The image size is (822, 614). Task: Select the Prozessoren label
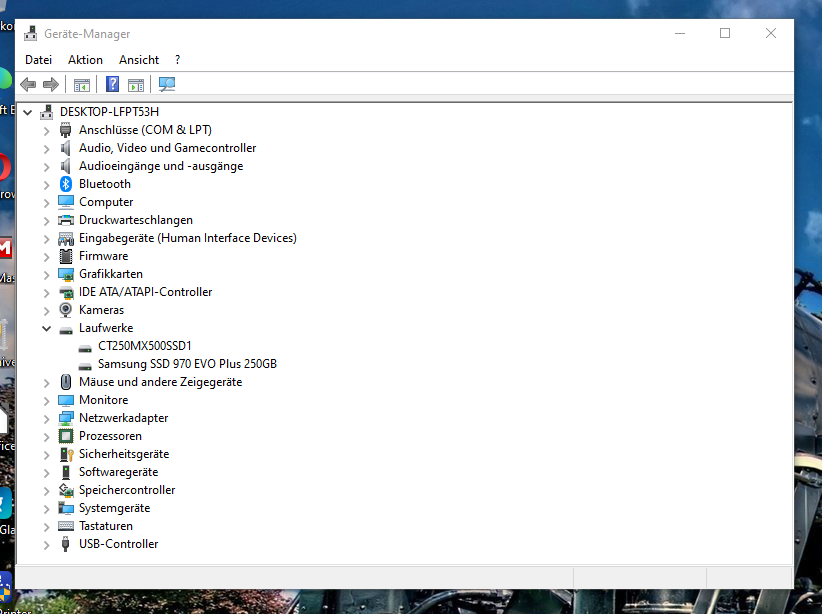pos(111,436)
